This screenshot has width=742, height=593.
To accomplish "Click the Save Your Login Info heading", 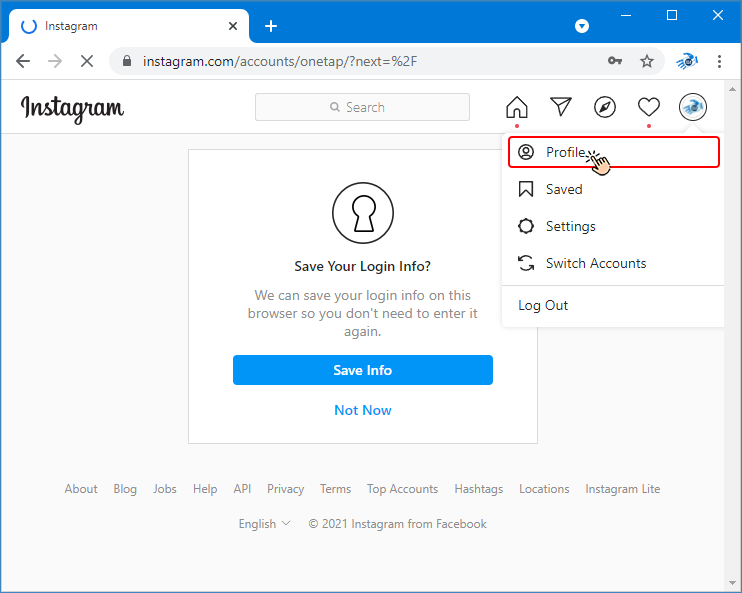I will [362, 266].
